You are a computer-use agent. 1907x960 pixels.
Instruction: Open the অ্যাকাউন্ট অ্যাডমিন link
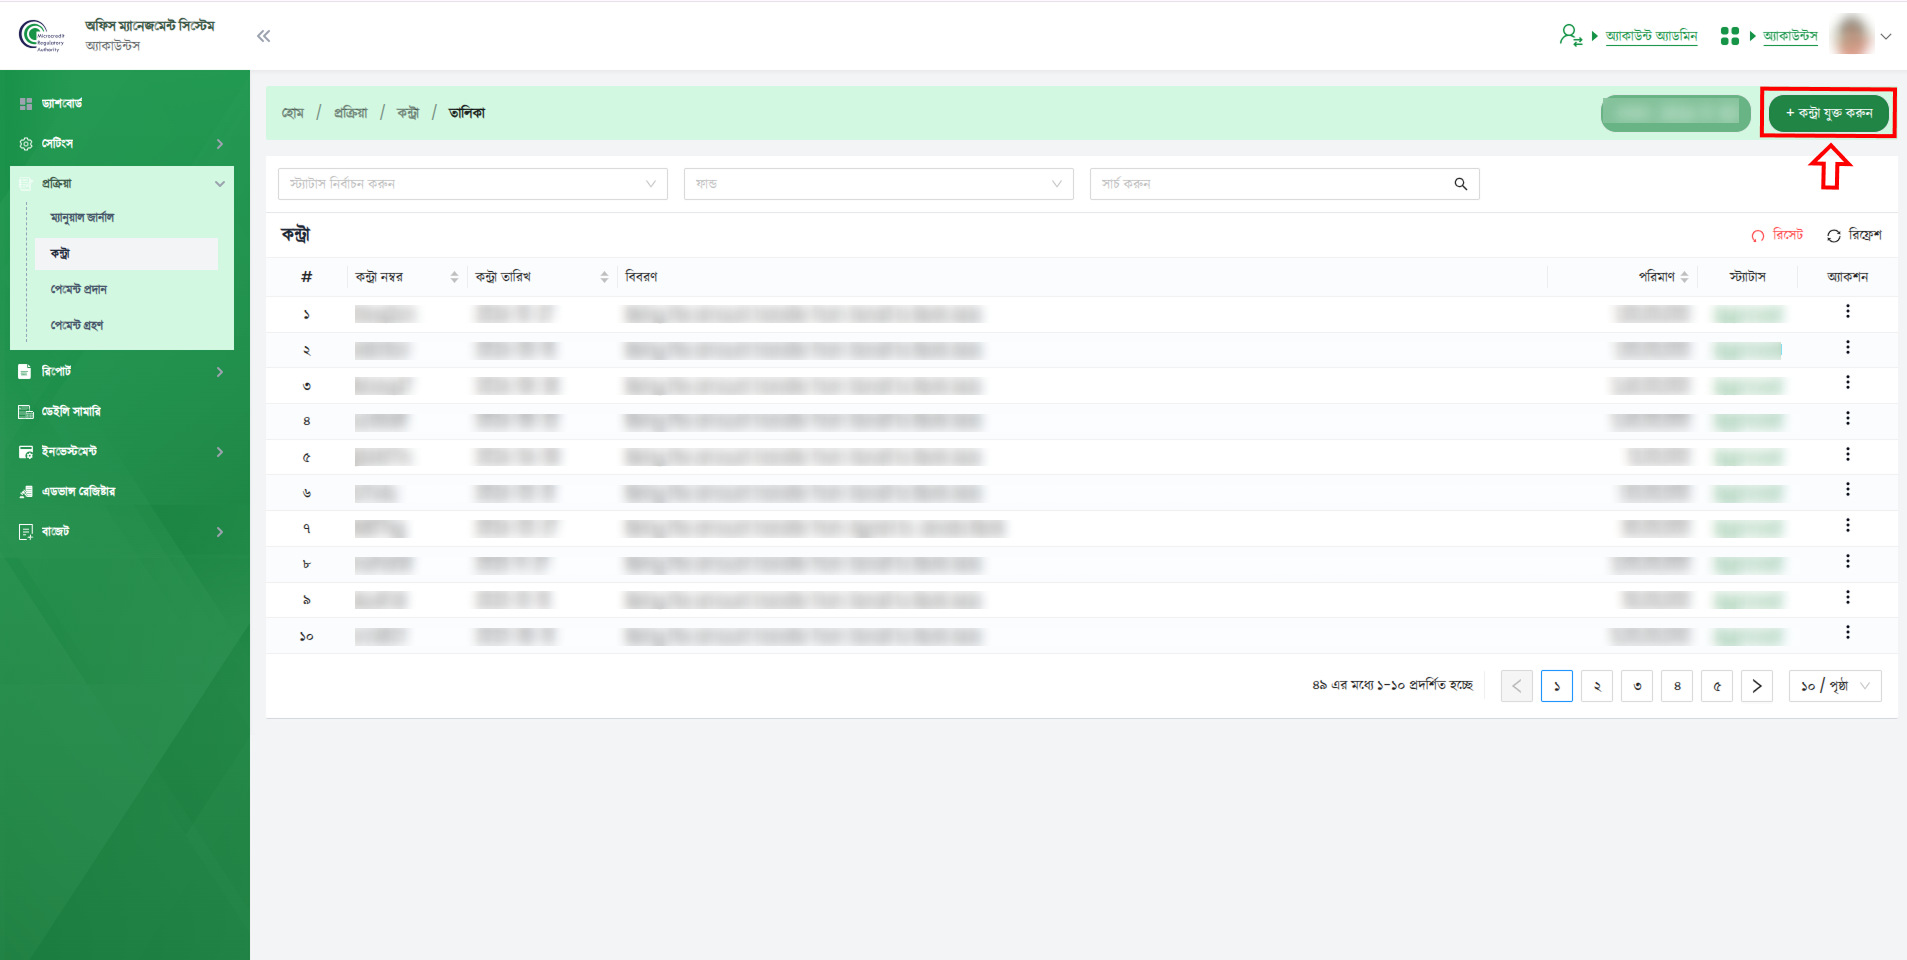point(1651,36)
